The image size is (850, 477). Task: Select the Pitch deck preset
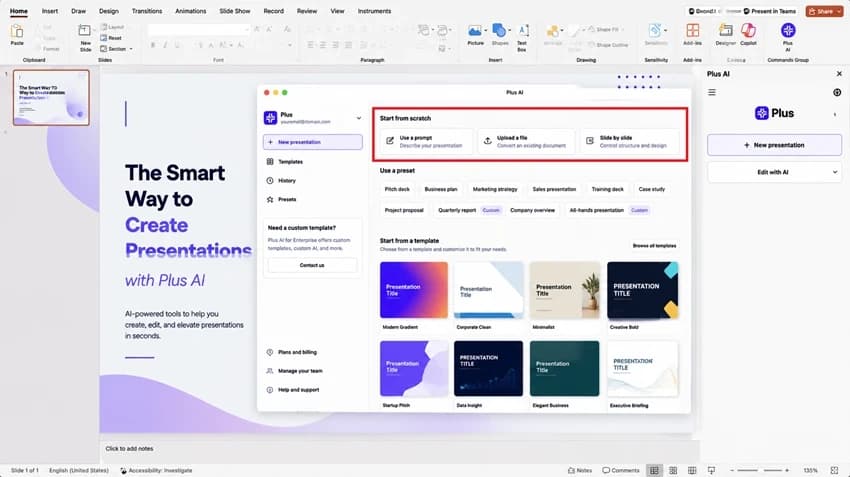coord(397,189)
